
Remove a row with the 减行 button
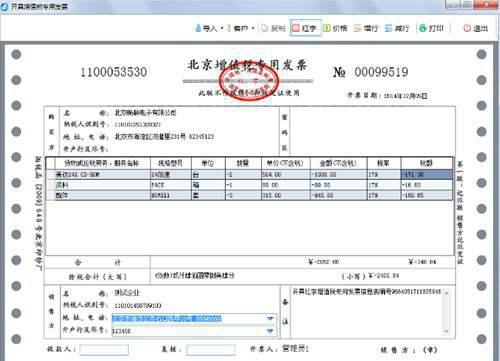point(397,28)
